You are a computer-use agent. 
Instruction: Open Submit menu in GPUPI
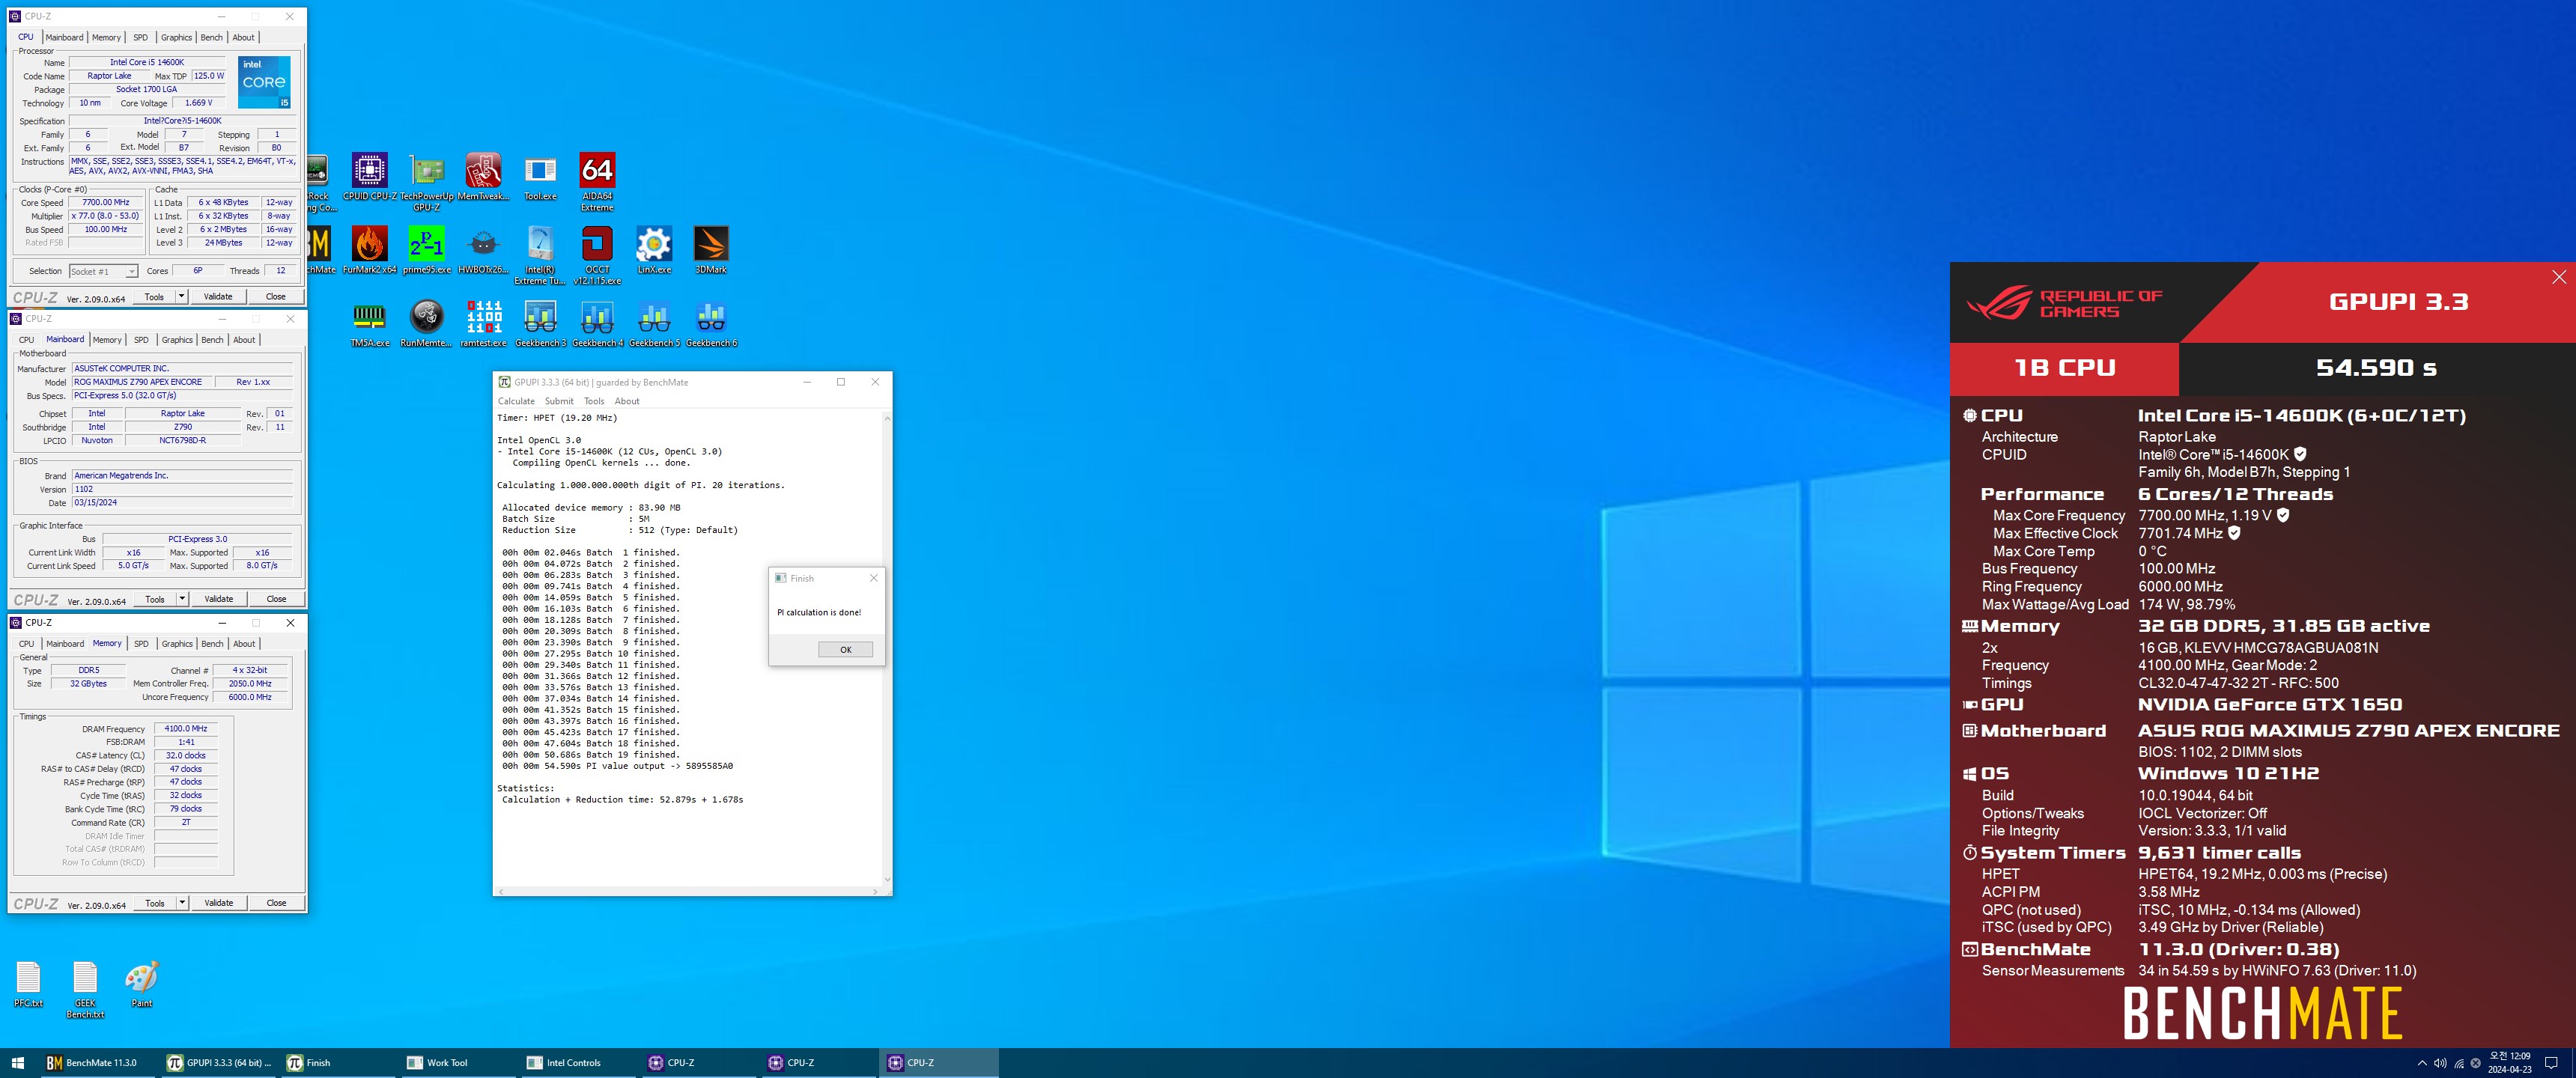pyautogui.click(x=559, y=401)
